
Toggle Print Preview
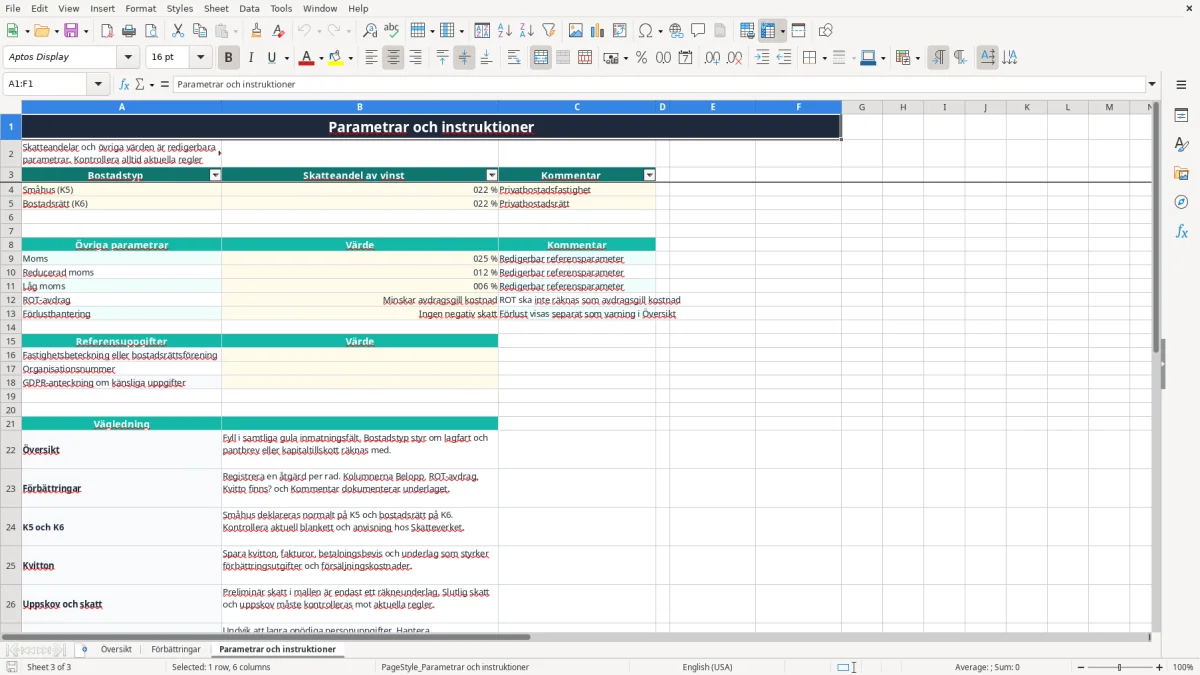150,31
